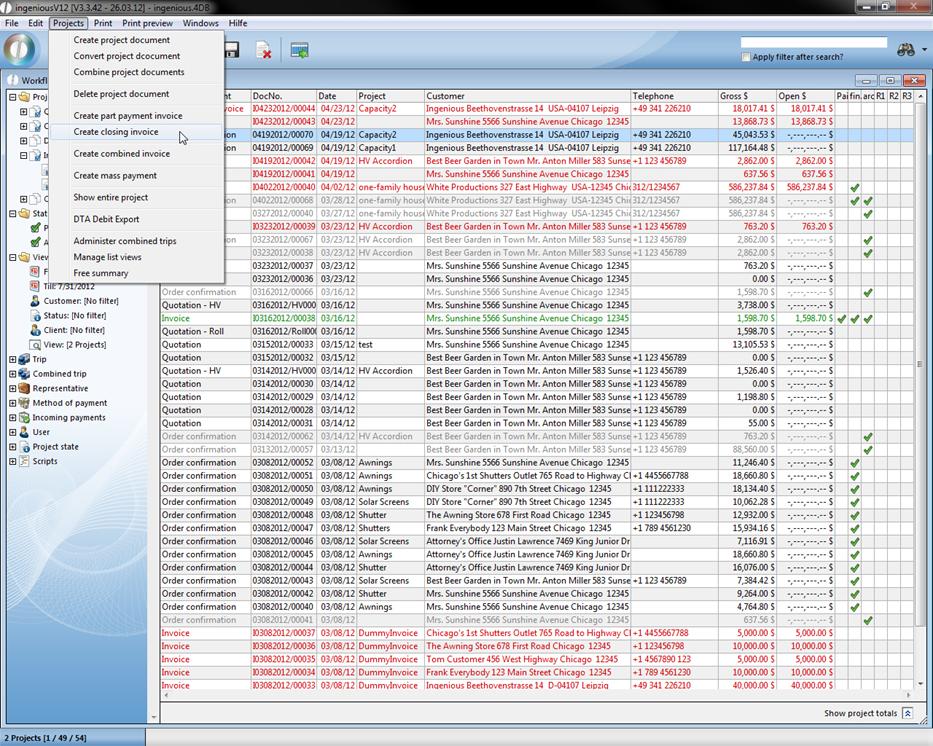Select the Customer filter icon in tree
The image size is (933, 746).
pos(35,301)
